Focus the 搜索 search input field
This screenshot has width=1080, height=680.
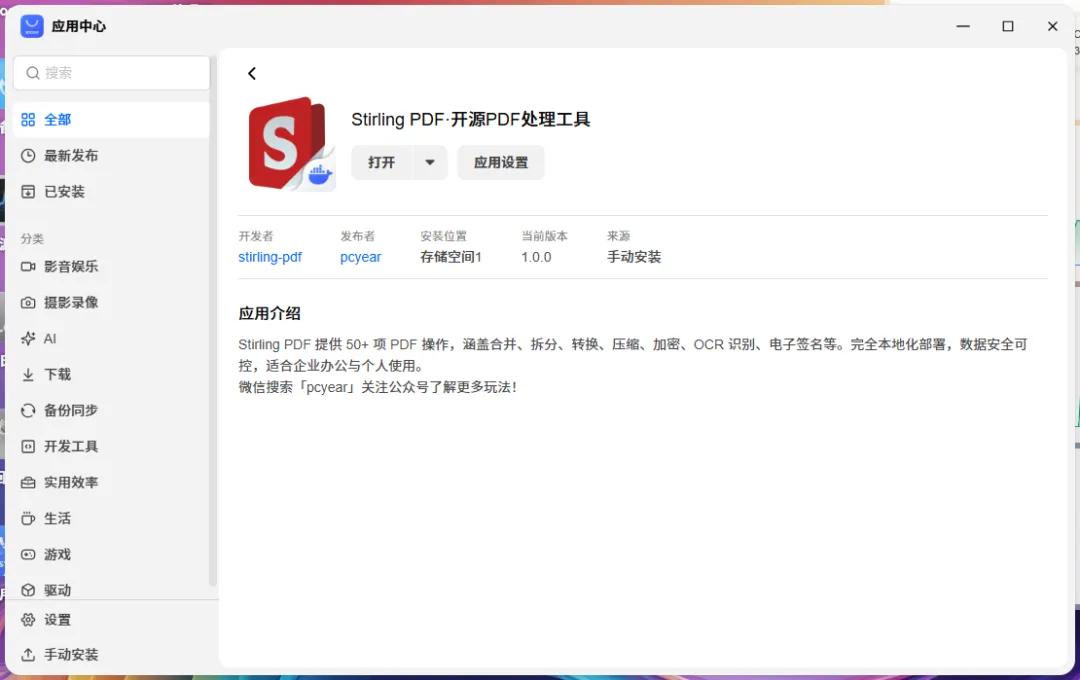(x=112, y=73)
